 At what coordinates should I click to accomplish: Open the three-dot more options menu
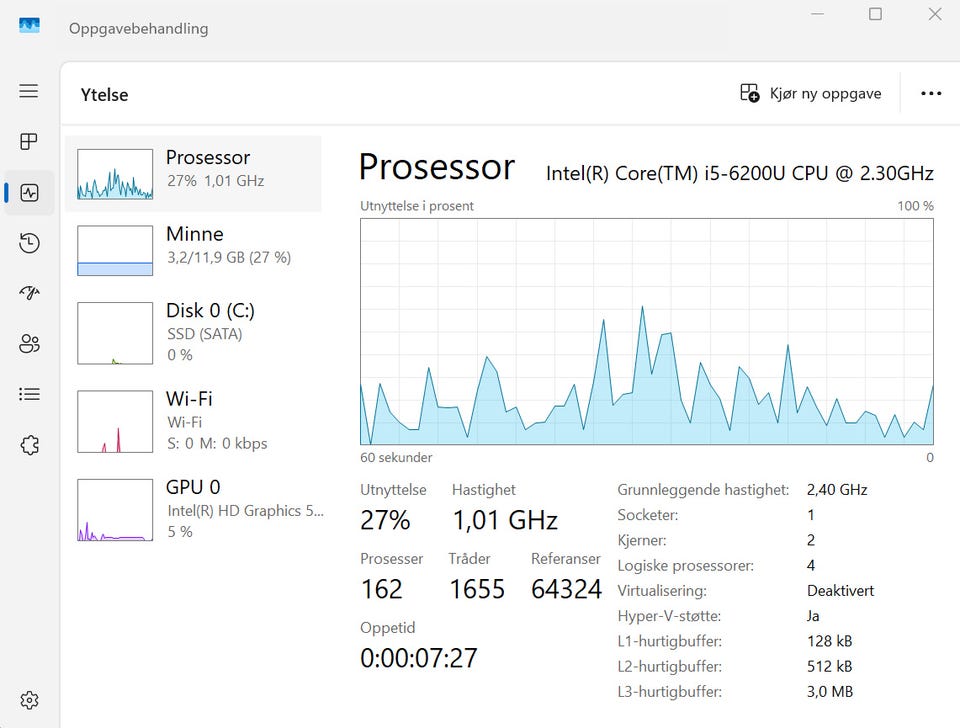click(931, 93)
